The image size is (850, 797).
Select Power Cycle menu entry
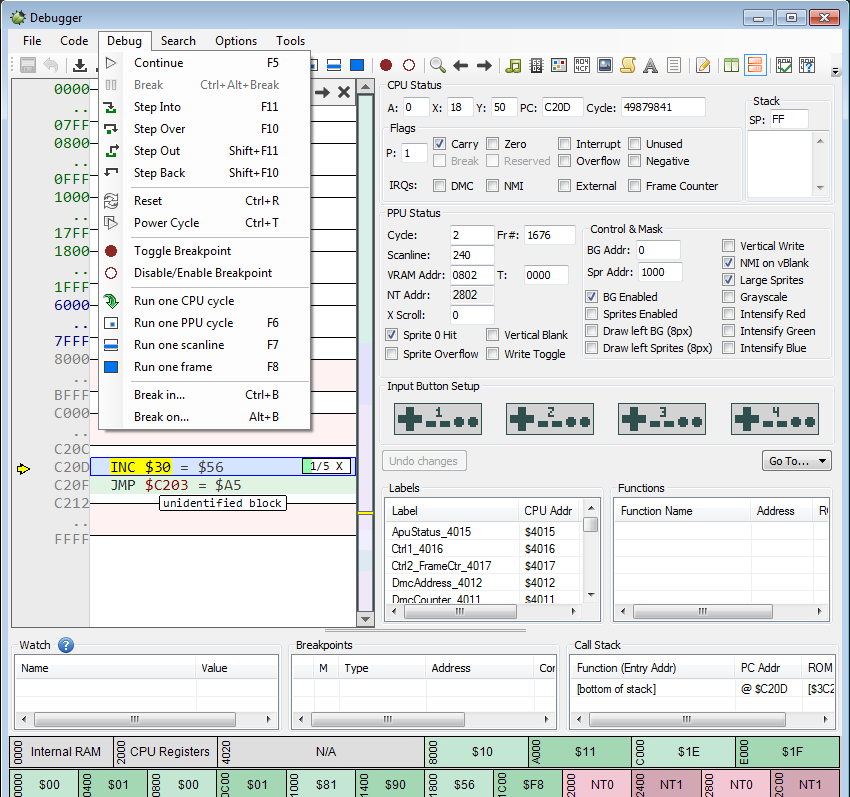pyautogui.click(x=205, y=223)
